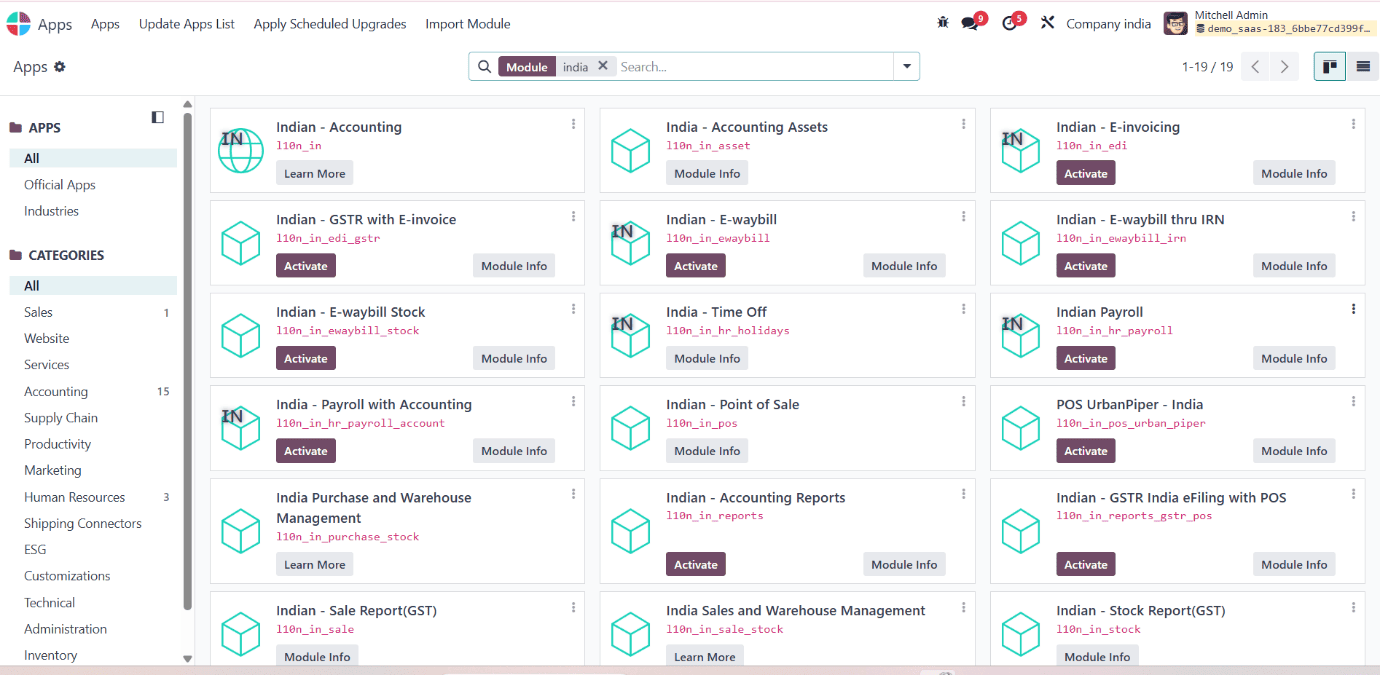Click sidebar scrollbar up arrow
1380x675 pixels.
187,104
